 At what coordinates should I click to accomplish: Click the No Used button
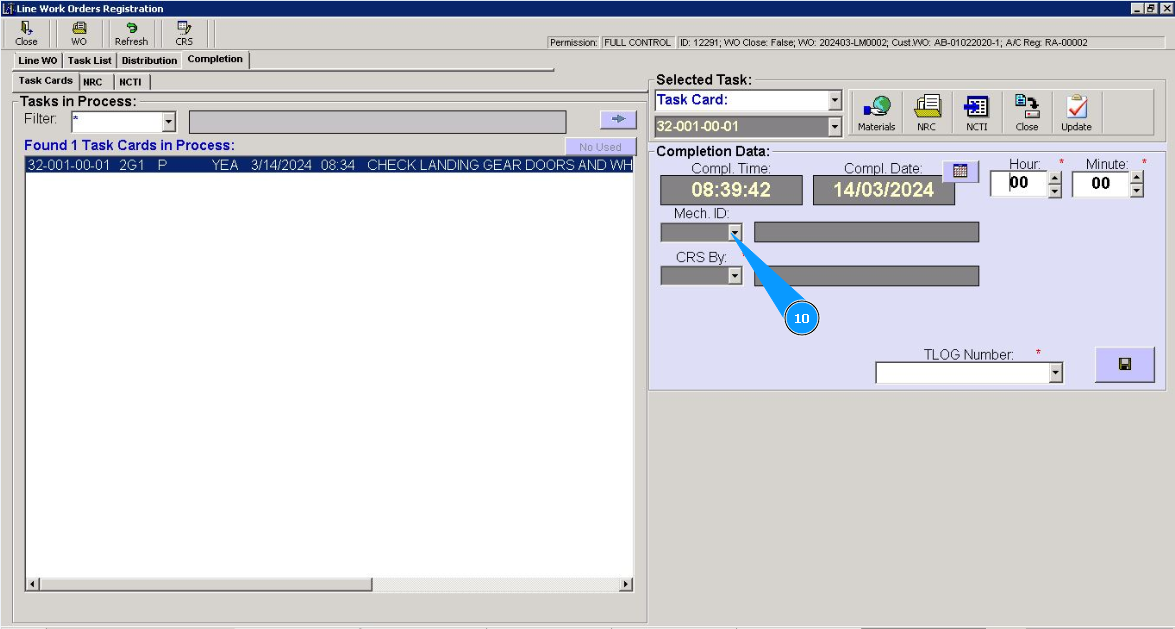600,147
